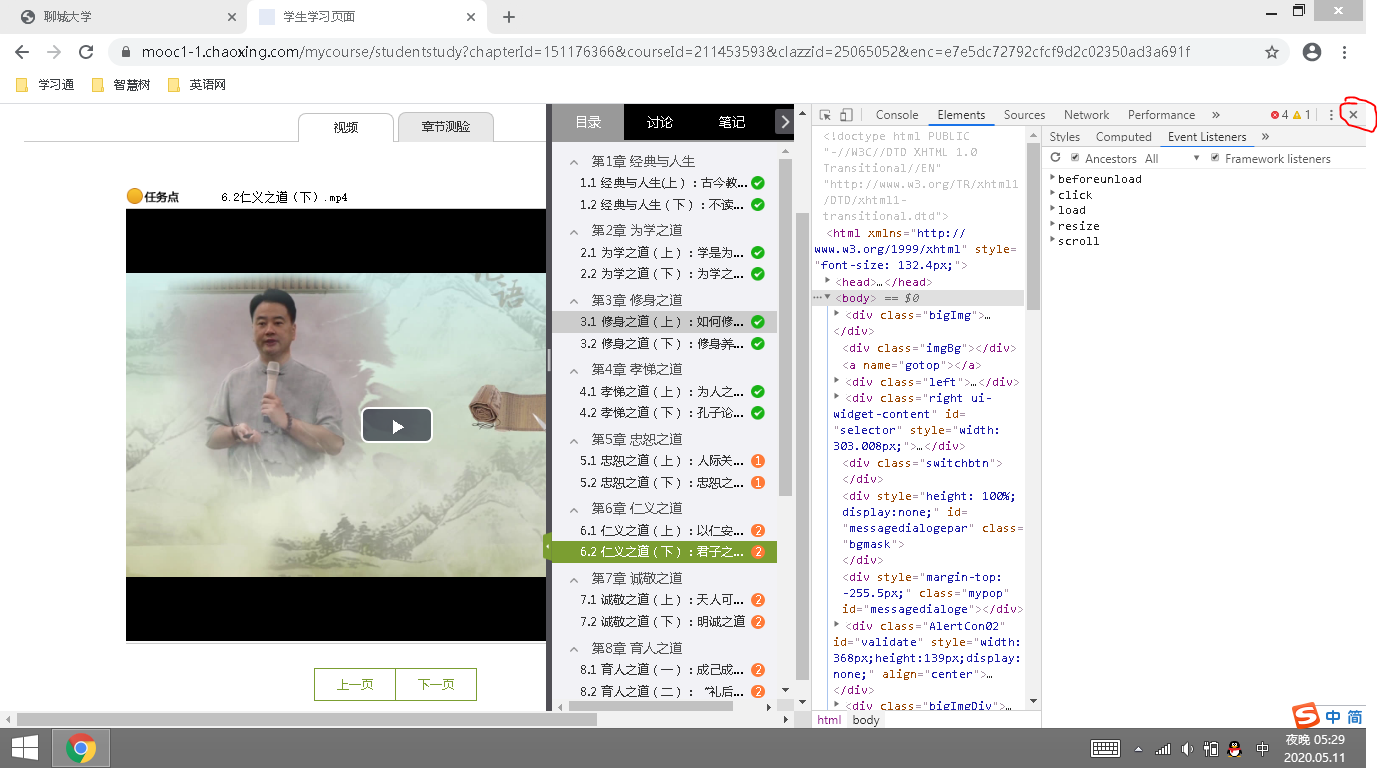
Task: Click the yellow warning count indicator
Action: coord(1301,115)
